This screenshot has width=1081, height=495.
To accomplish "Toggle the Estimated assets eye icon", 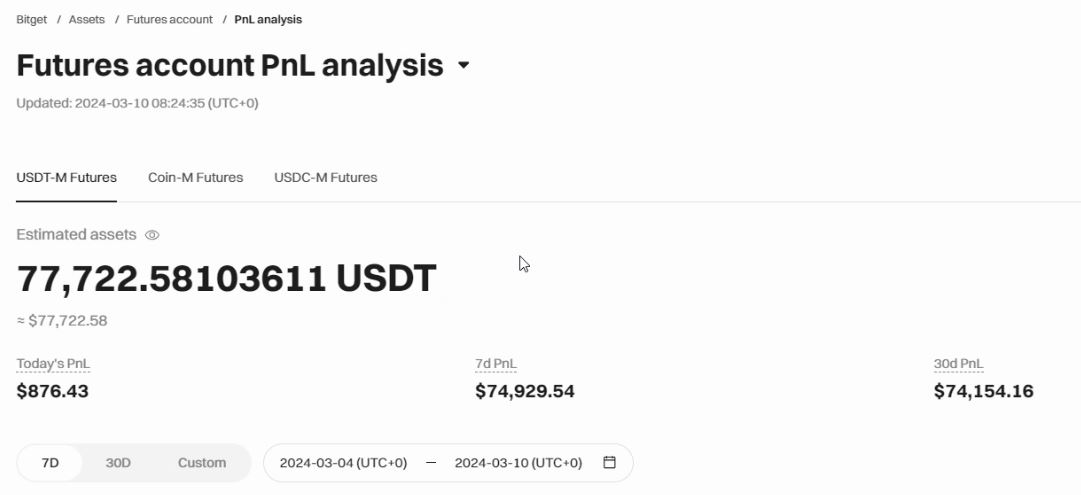I will (152, 235).
